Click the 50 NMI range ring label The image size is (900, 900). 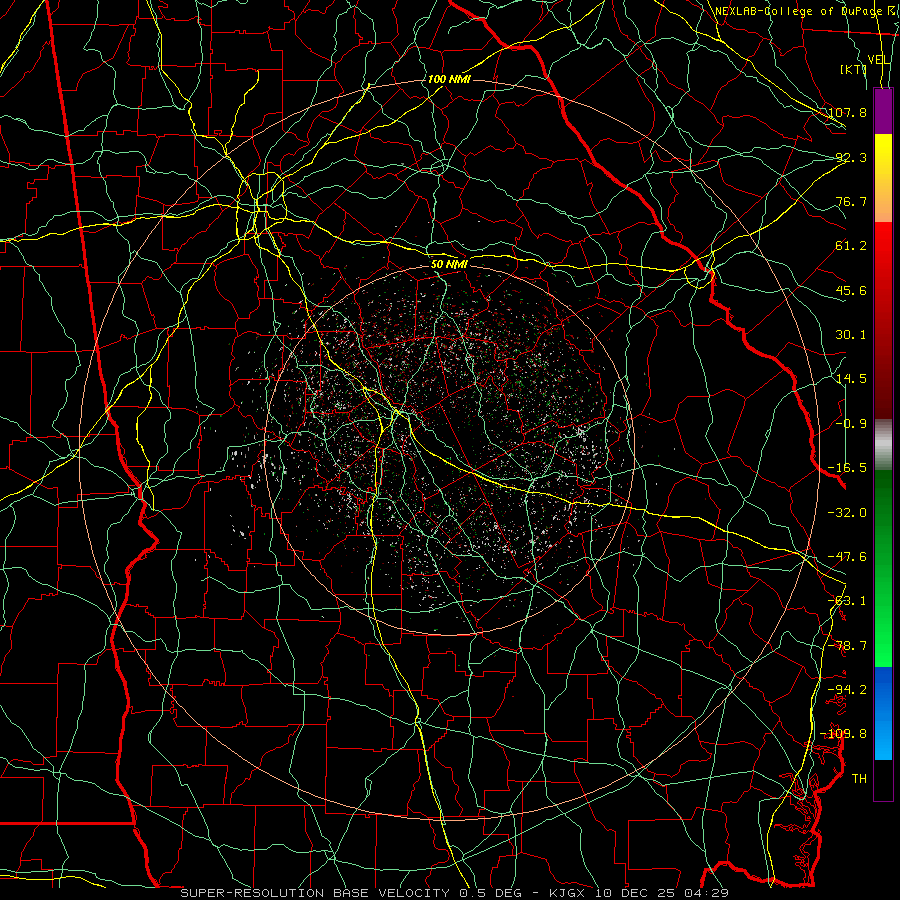[x=449, y=265]
